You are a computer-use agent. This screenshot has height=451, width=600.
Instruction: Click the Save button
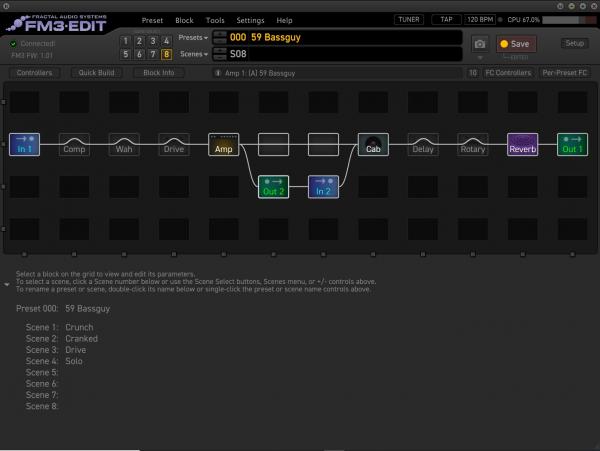(516, 44)
